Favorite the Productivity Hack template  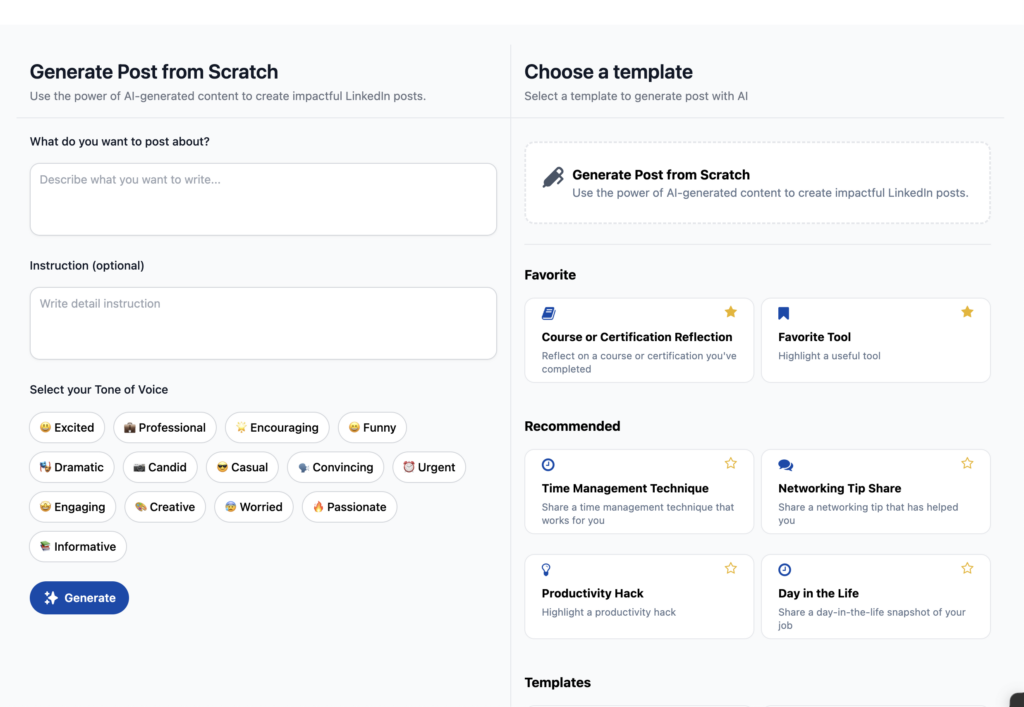730,568
